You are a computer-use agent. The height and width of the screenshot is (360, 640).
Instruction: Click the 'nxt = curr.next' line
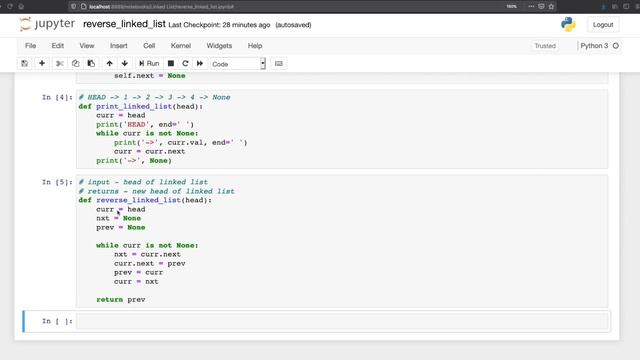147,254
